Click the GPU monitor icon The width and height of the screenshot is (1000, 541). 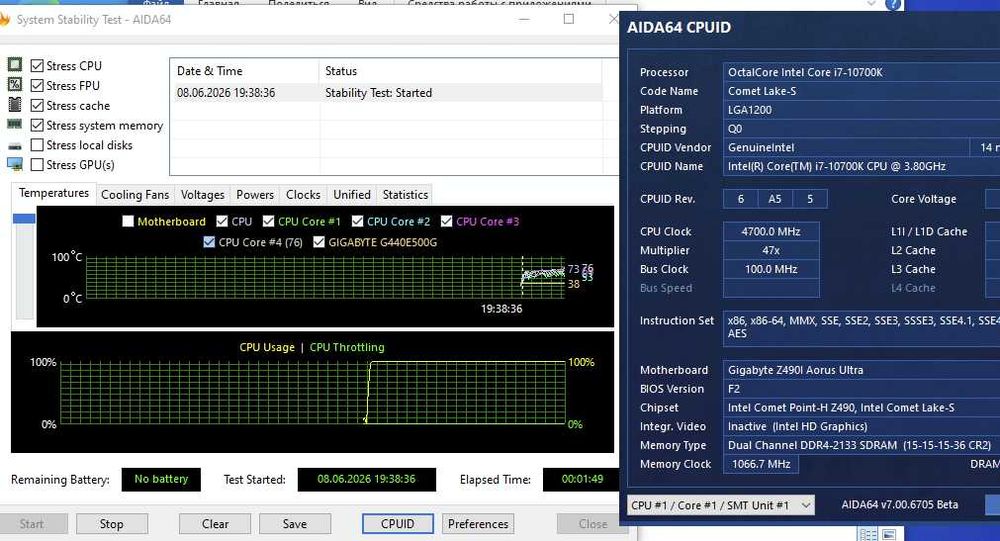(15, 165)
